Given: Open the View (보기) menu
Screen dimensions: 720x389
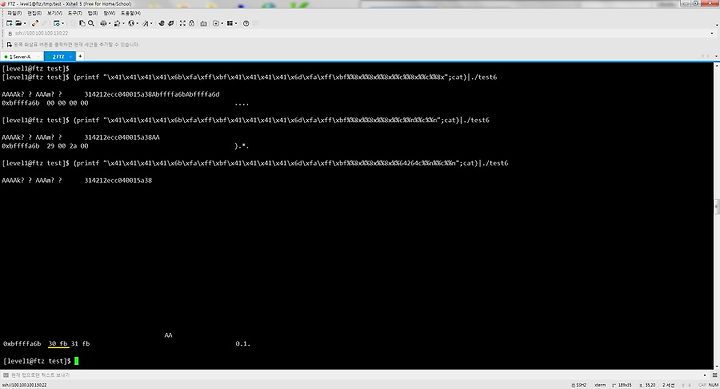Looking at the screenshot, I should [x=55, y=13].
